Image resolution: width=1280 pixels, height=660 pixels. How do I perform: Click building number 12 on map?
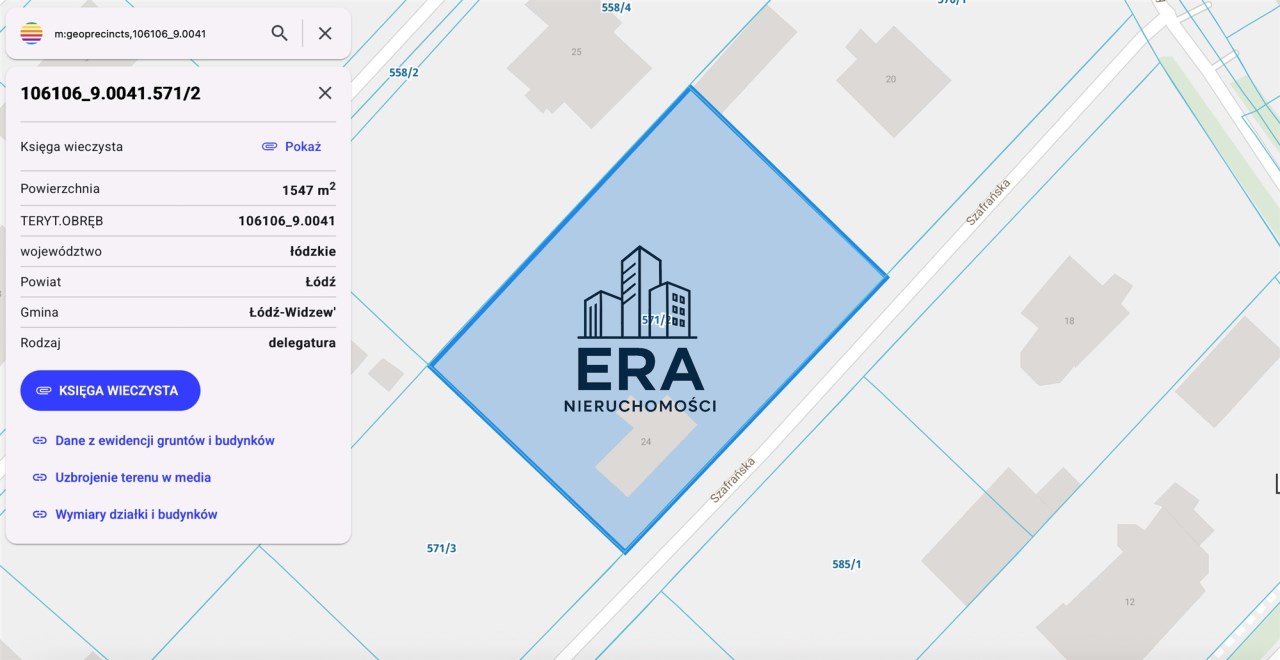pyautogui.click(x=1129, y=602)
